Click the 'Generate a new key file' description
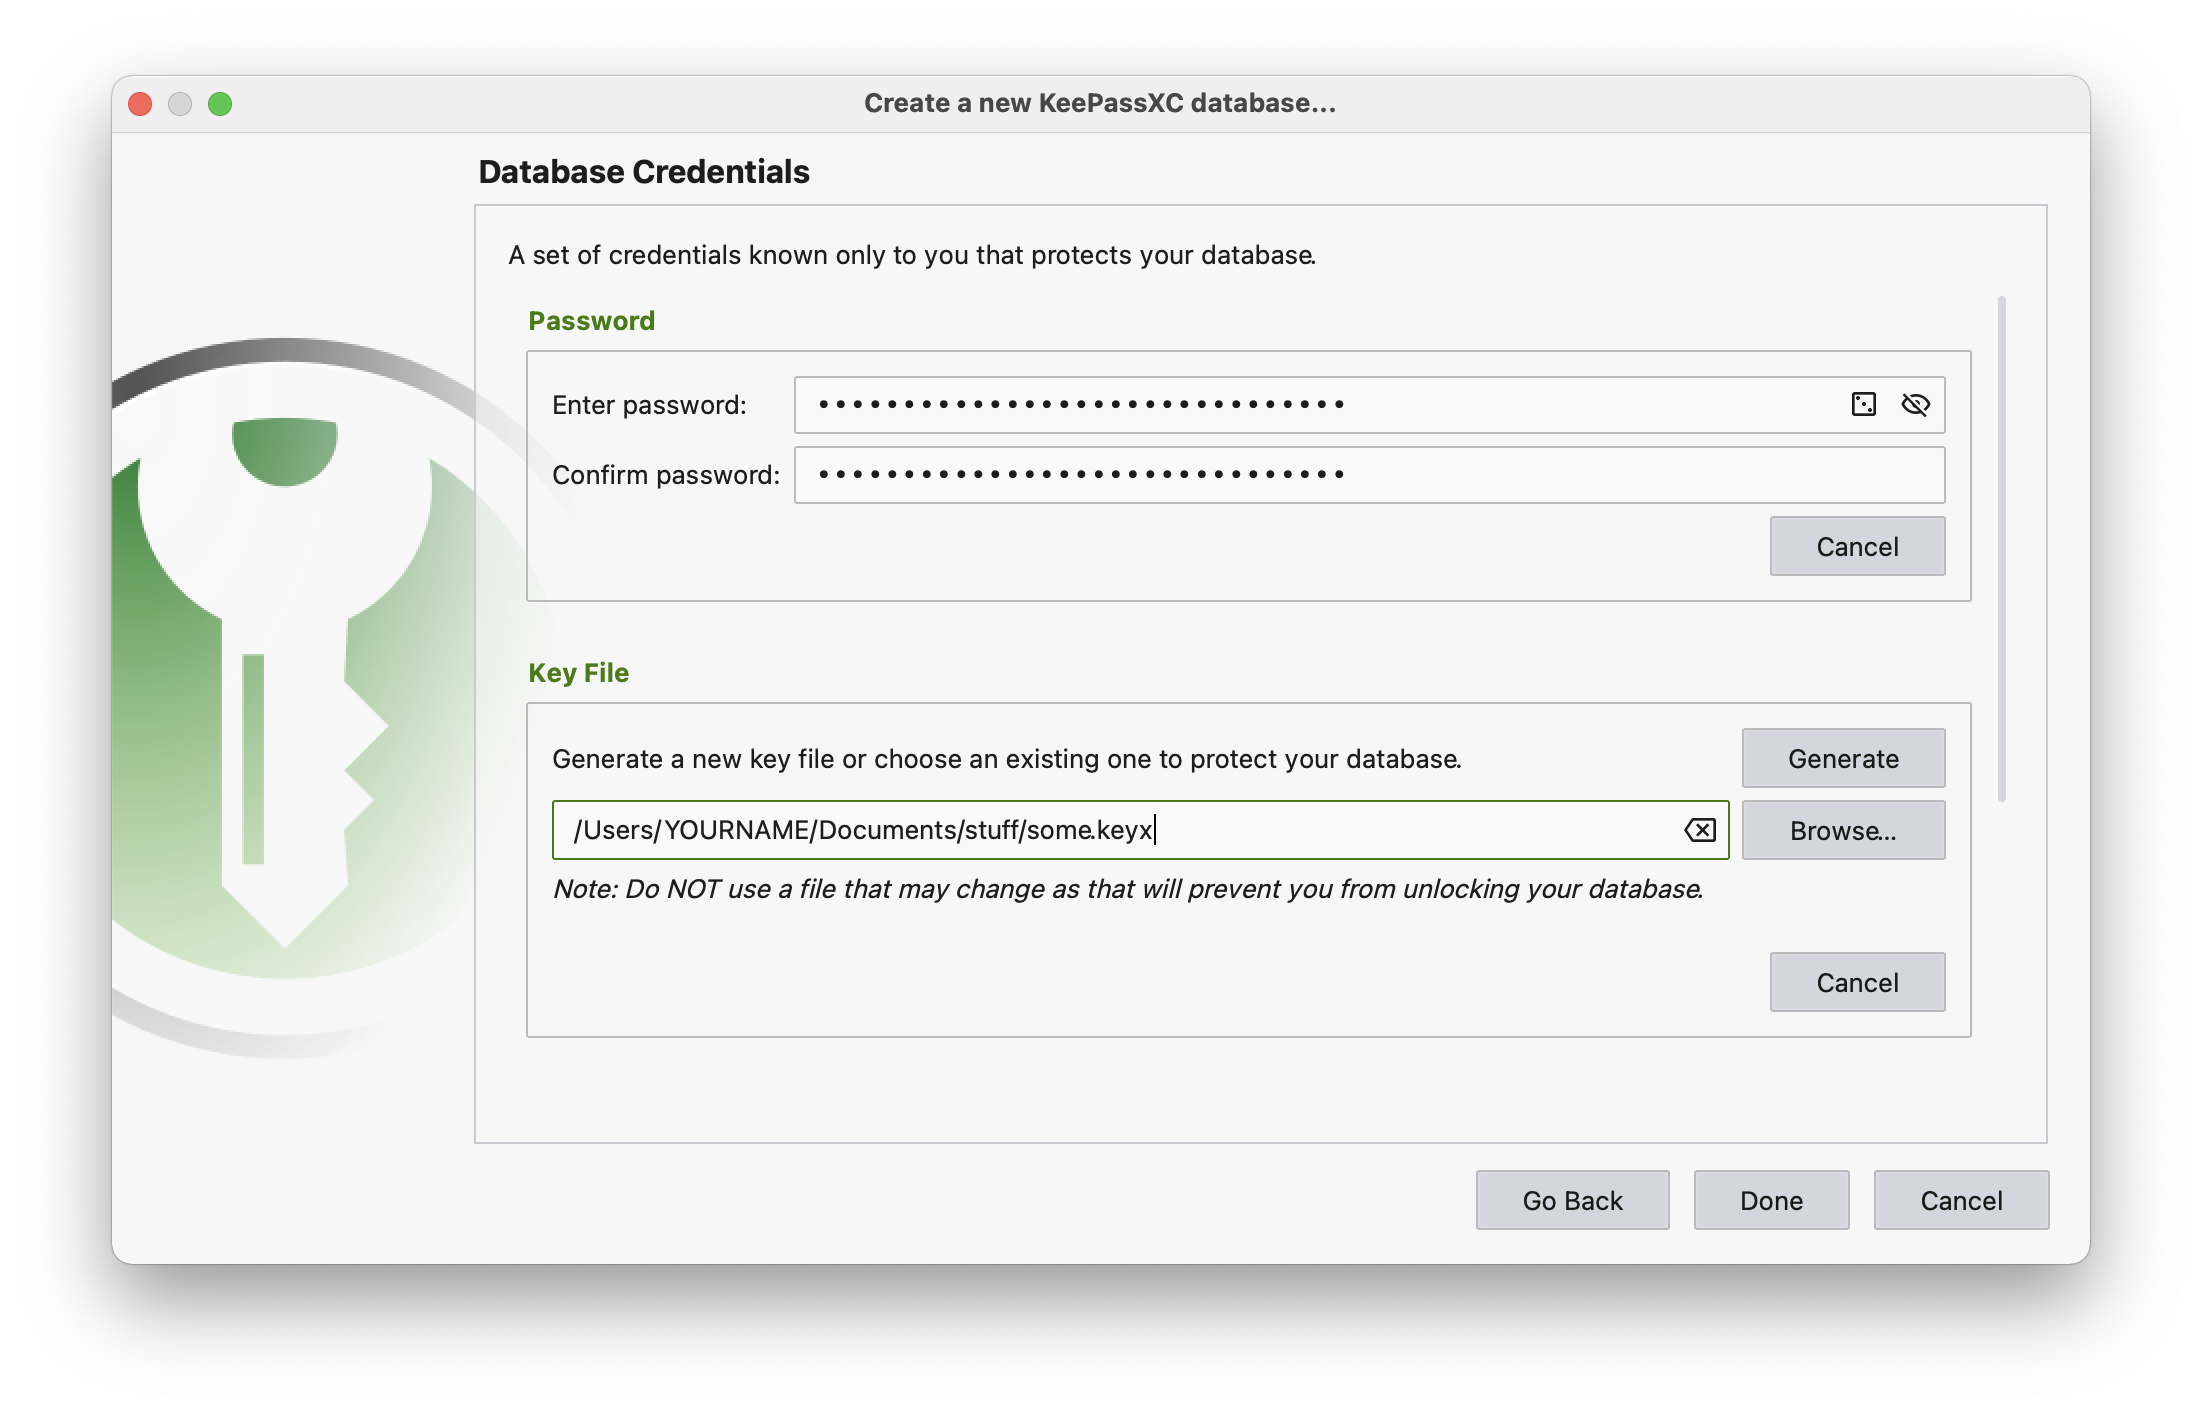 [1007, 759]
